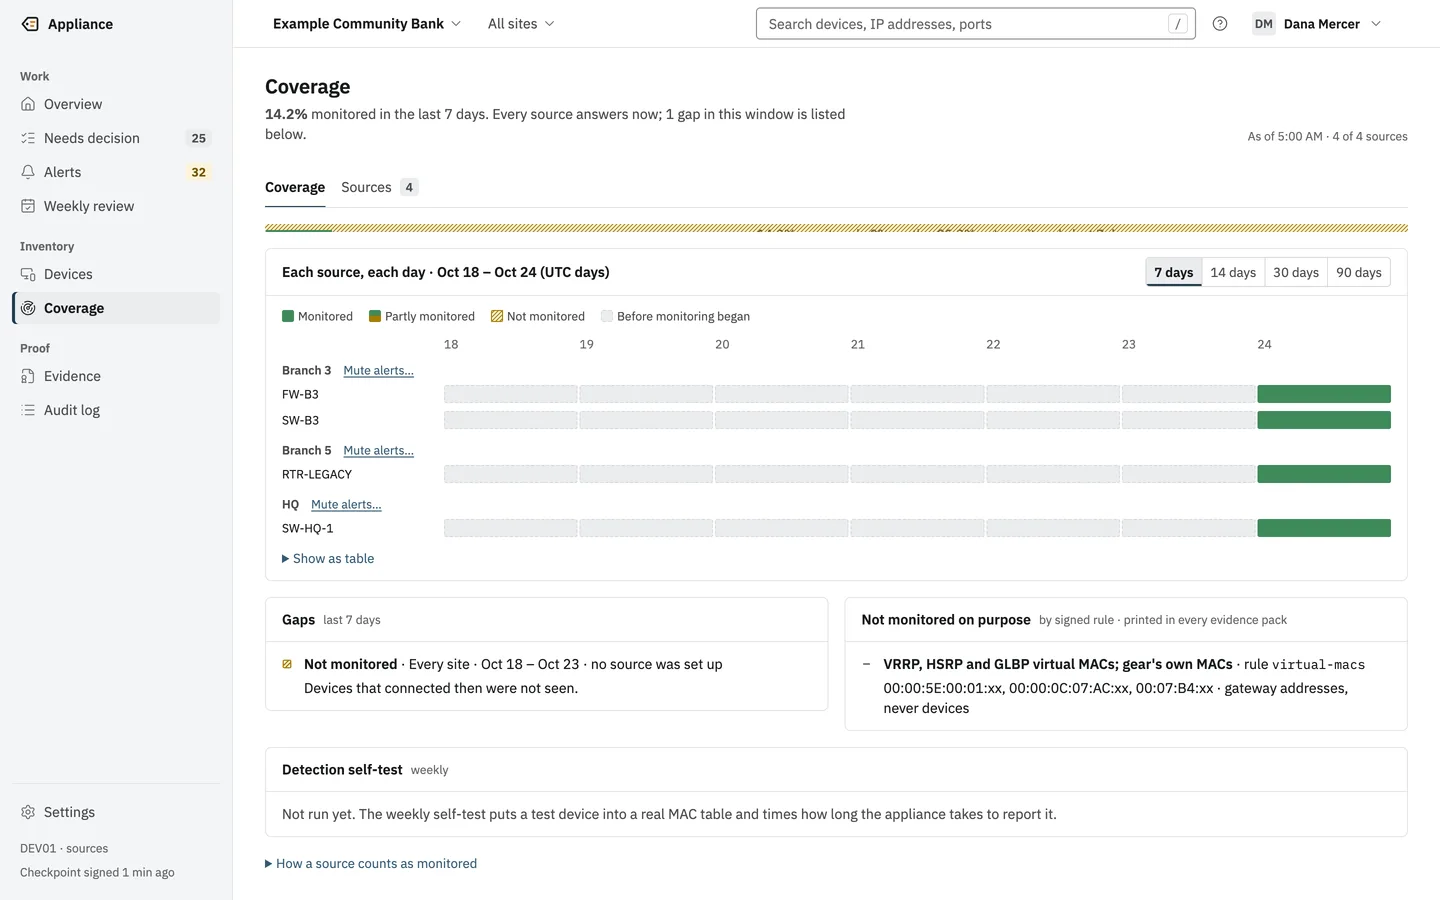This screenshot has width=1440, height=900.
Task: Click the DM user avatar
Action: 1264,24
